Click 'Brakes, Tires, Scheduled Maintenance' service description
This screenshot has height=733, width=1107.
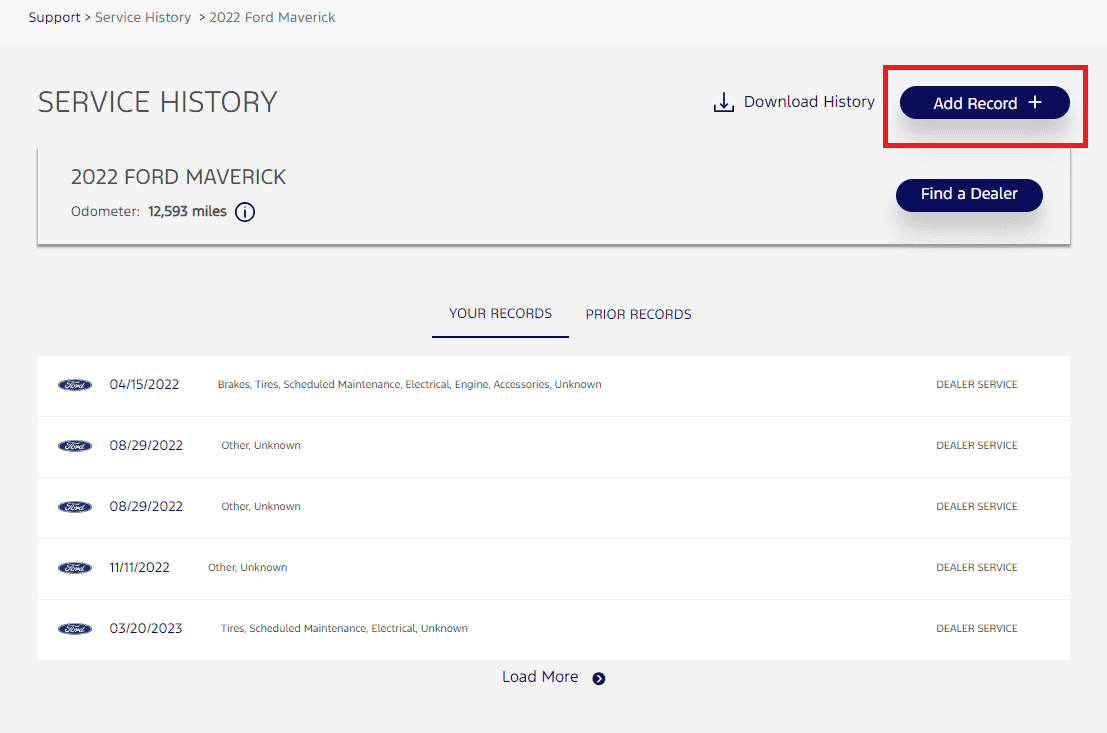tap(409, 385)
